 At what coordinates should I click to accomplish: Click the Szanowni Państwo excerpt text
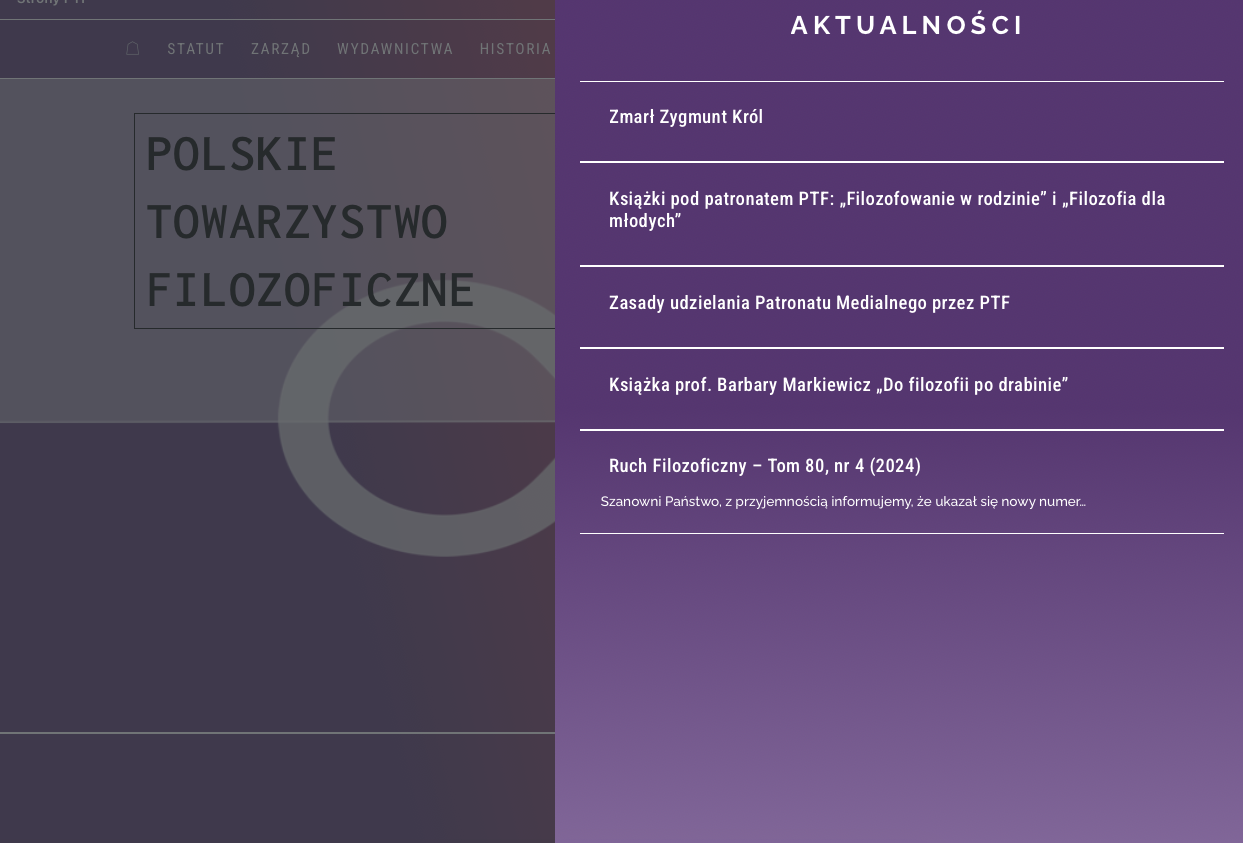click(x=842, y=502)
